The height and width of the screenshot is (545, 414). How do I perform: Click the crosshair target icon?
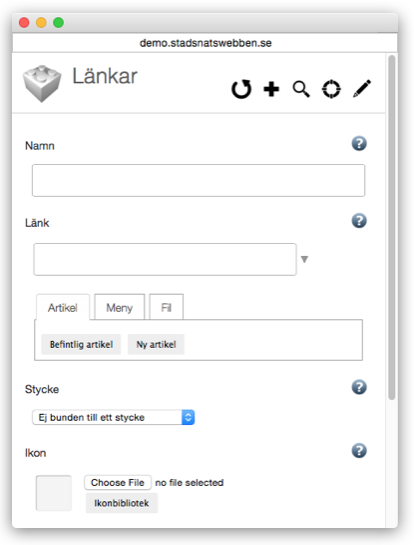pyautogui.click(x=331, y=89)
